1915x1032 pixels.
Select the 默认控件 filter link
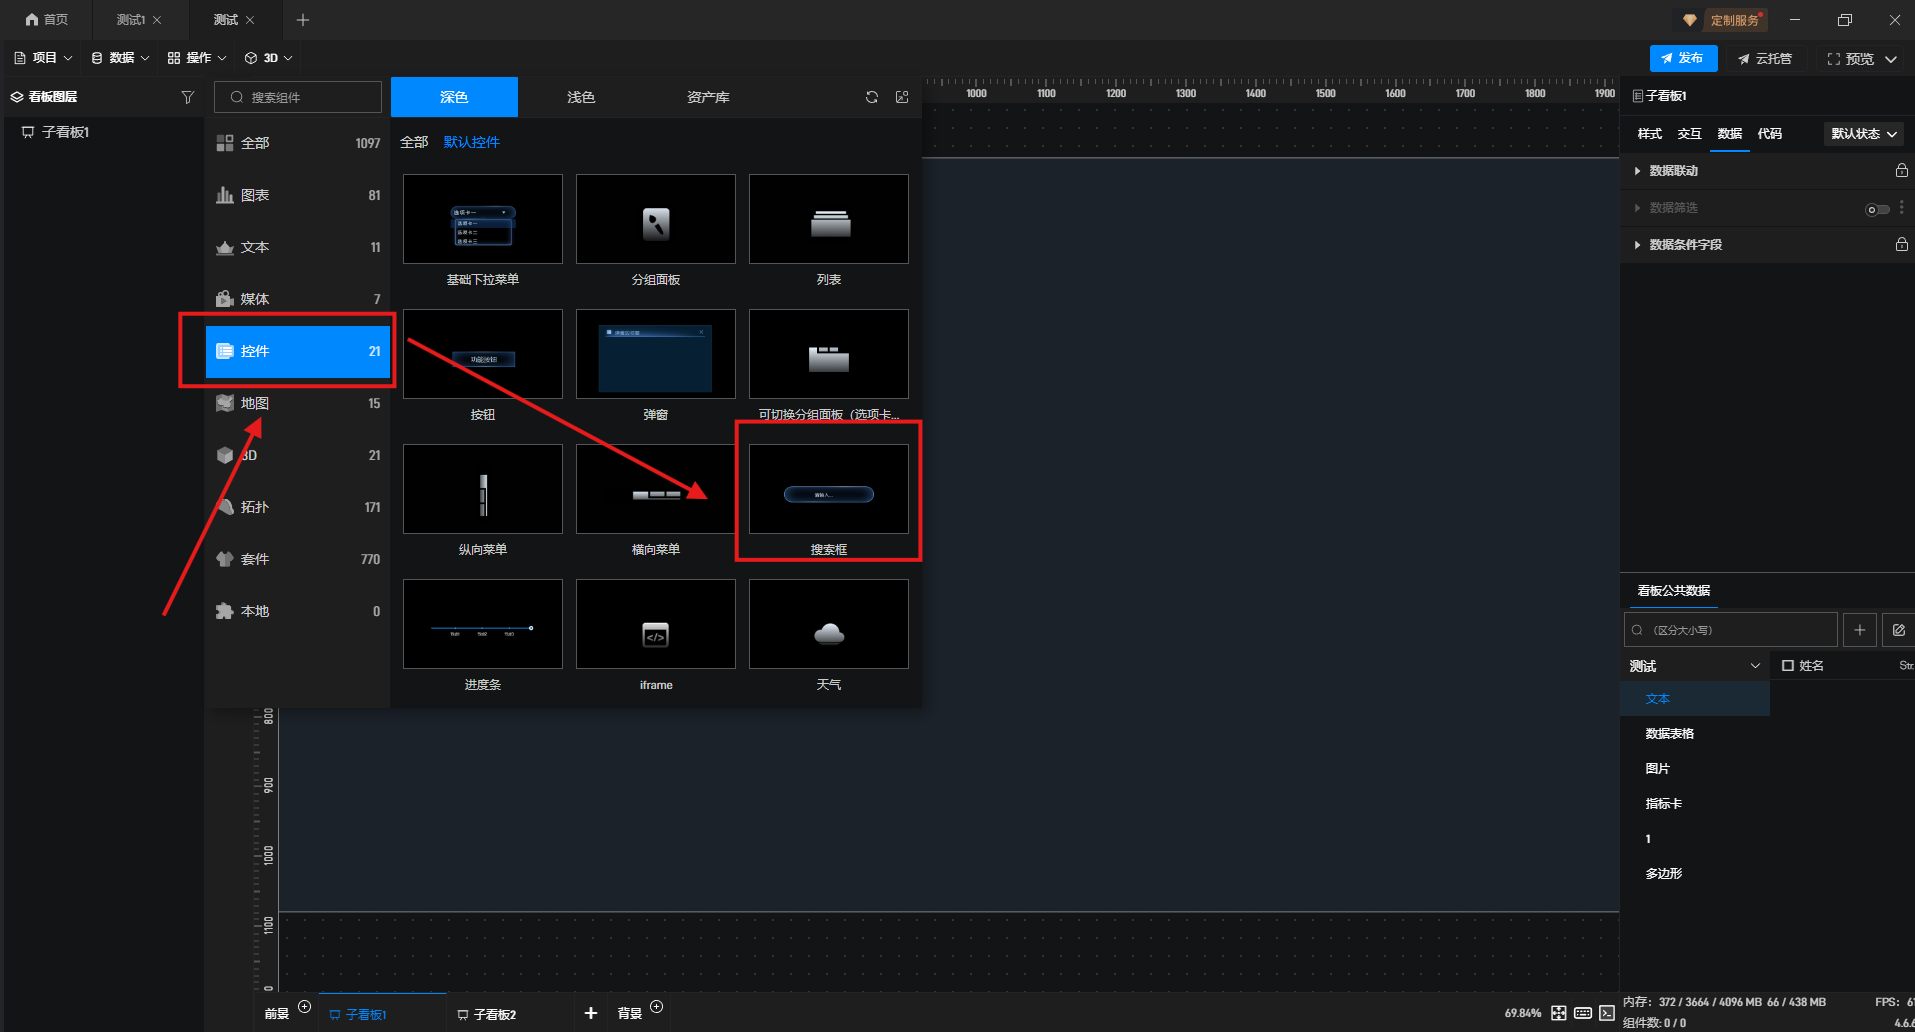471,142
